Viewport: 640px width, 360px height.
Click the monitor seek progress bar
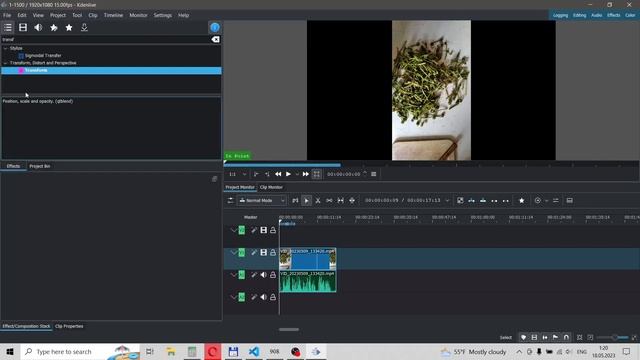pos(431,165)
